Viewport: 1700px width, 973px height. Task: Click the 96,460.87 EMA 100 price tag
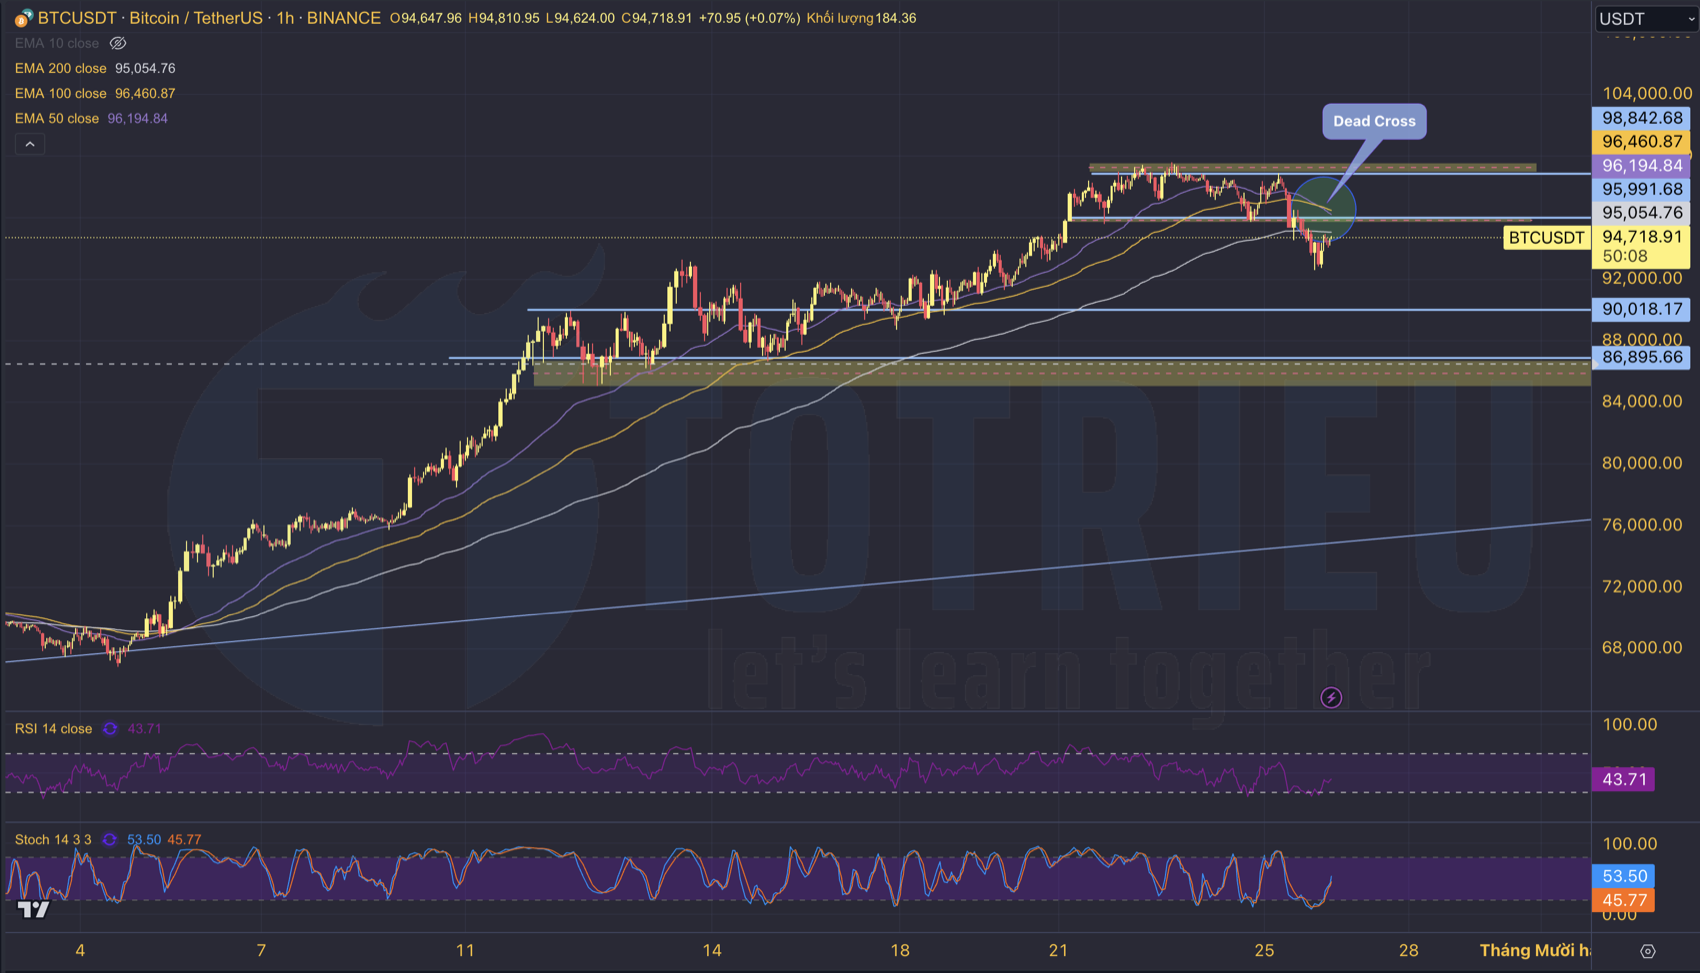[1641, 142]
